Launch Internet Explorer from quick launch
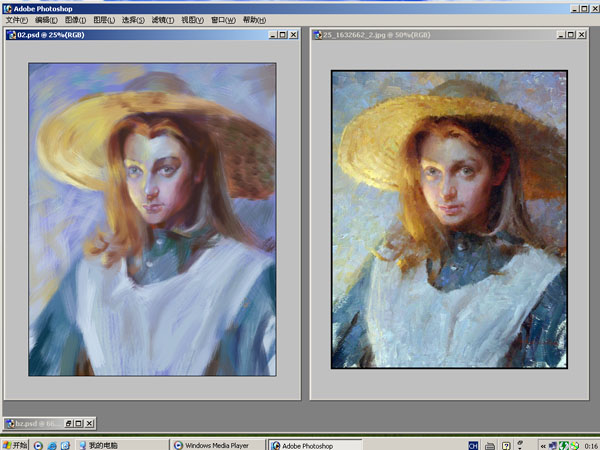 click(52, 445)
